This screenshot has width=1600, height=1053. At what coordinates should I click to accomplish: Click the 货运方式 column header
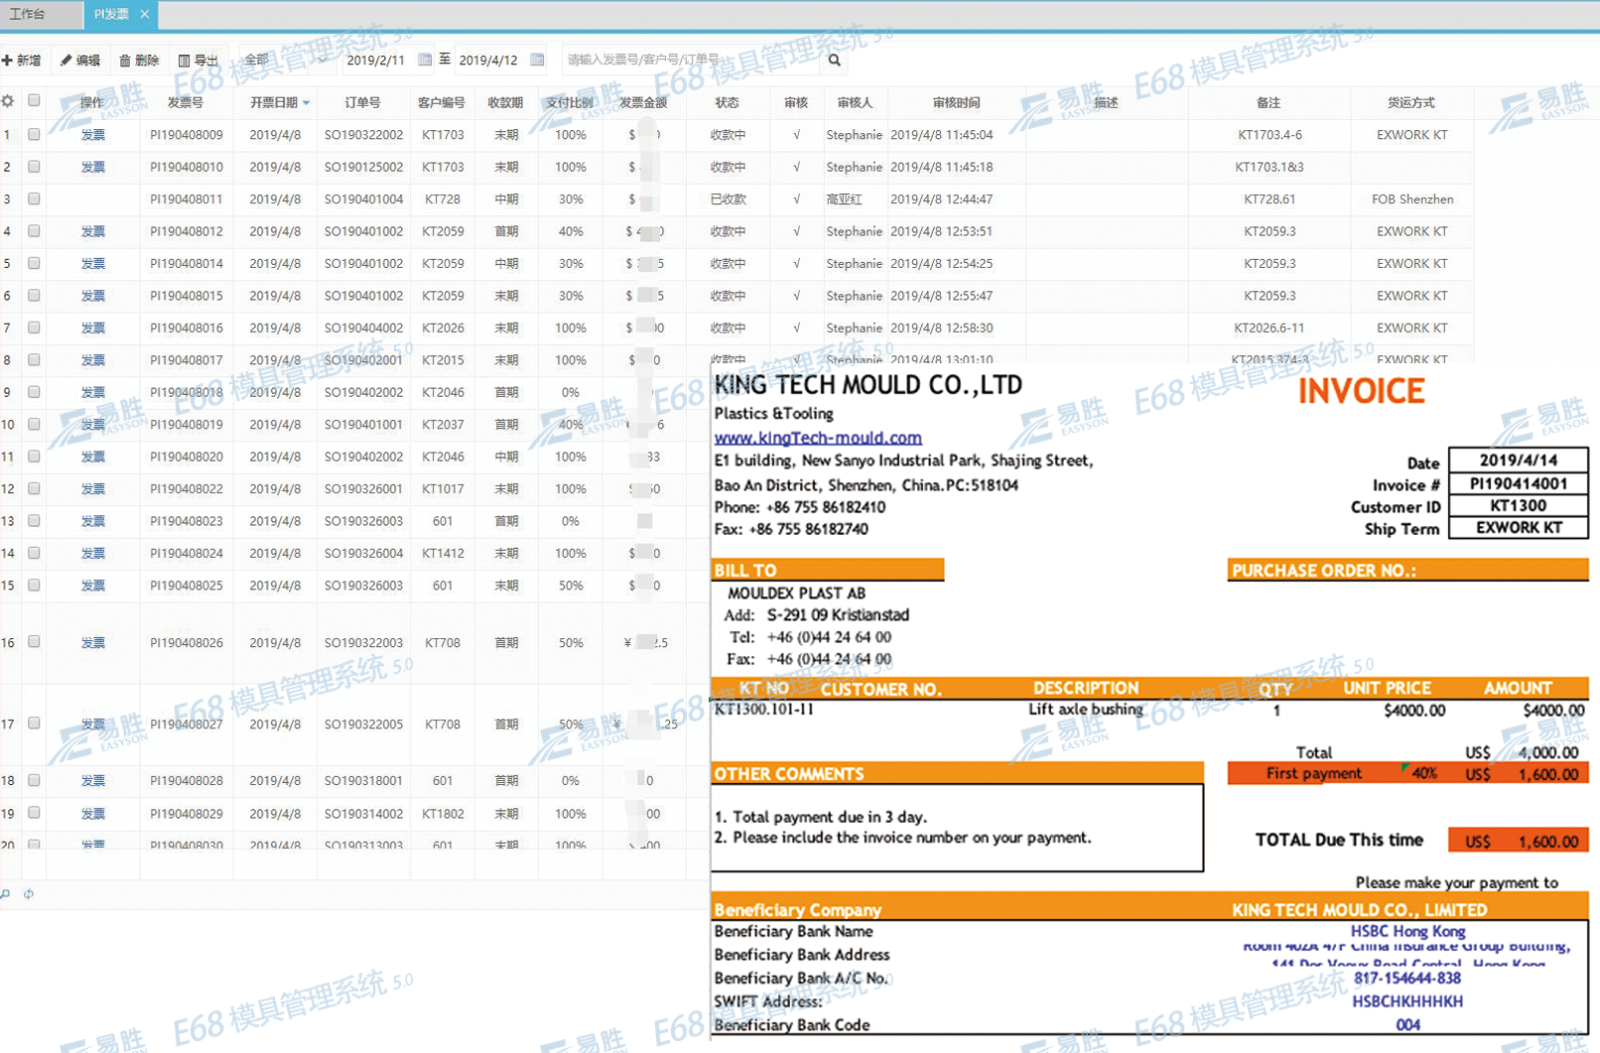pyautogui.click(x=1411, y=103)
